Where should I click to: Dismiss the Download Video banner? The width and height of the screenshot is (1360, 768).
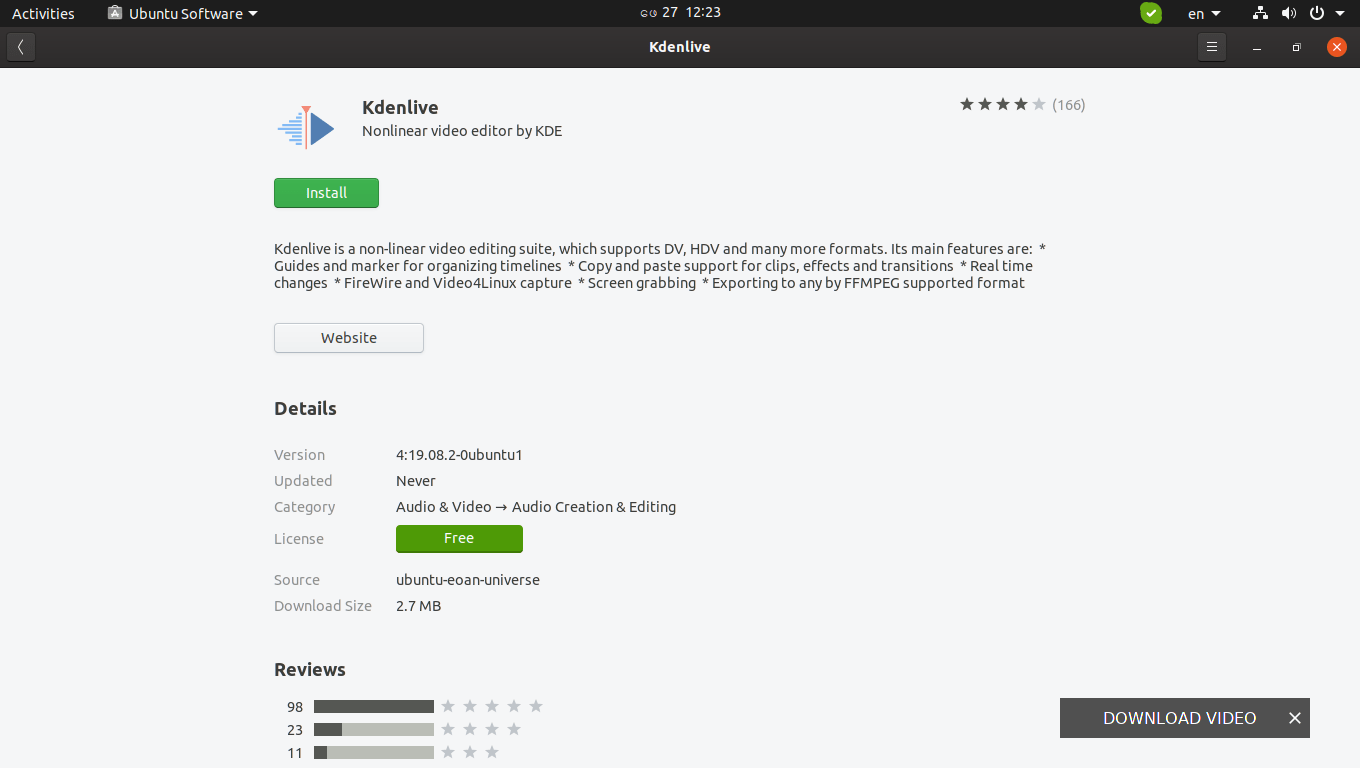1295,718
